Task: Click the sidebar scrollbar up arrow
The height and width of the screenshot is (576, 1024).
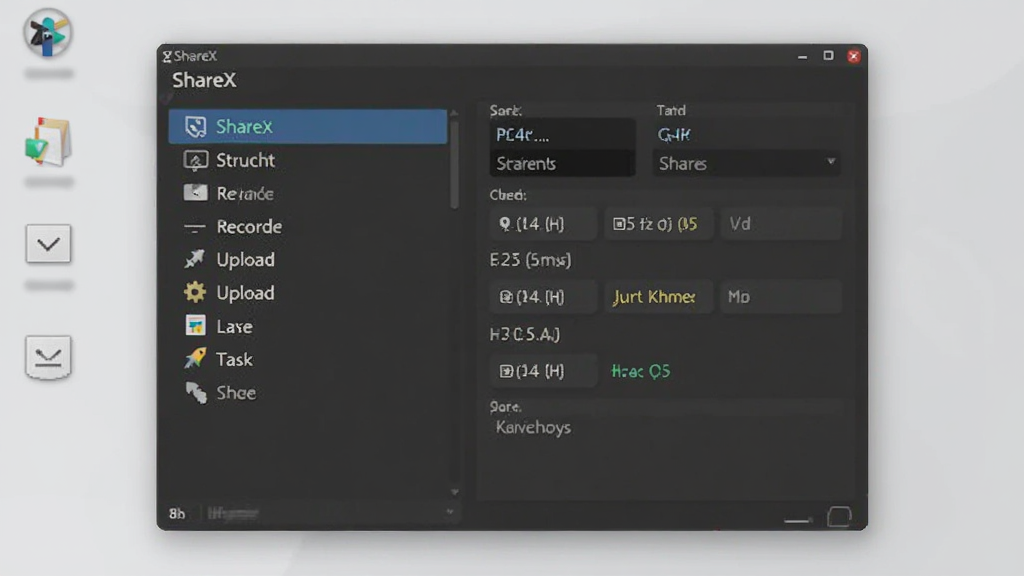Action: (454, 114)
